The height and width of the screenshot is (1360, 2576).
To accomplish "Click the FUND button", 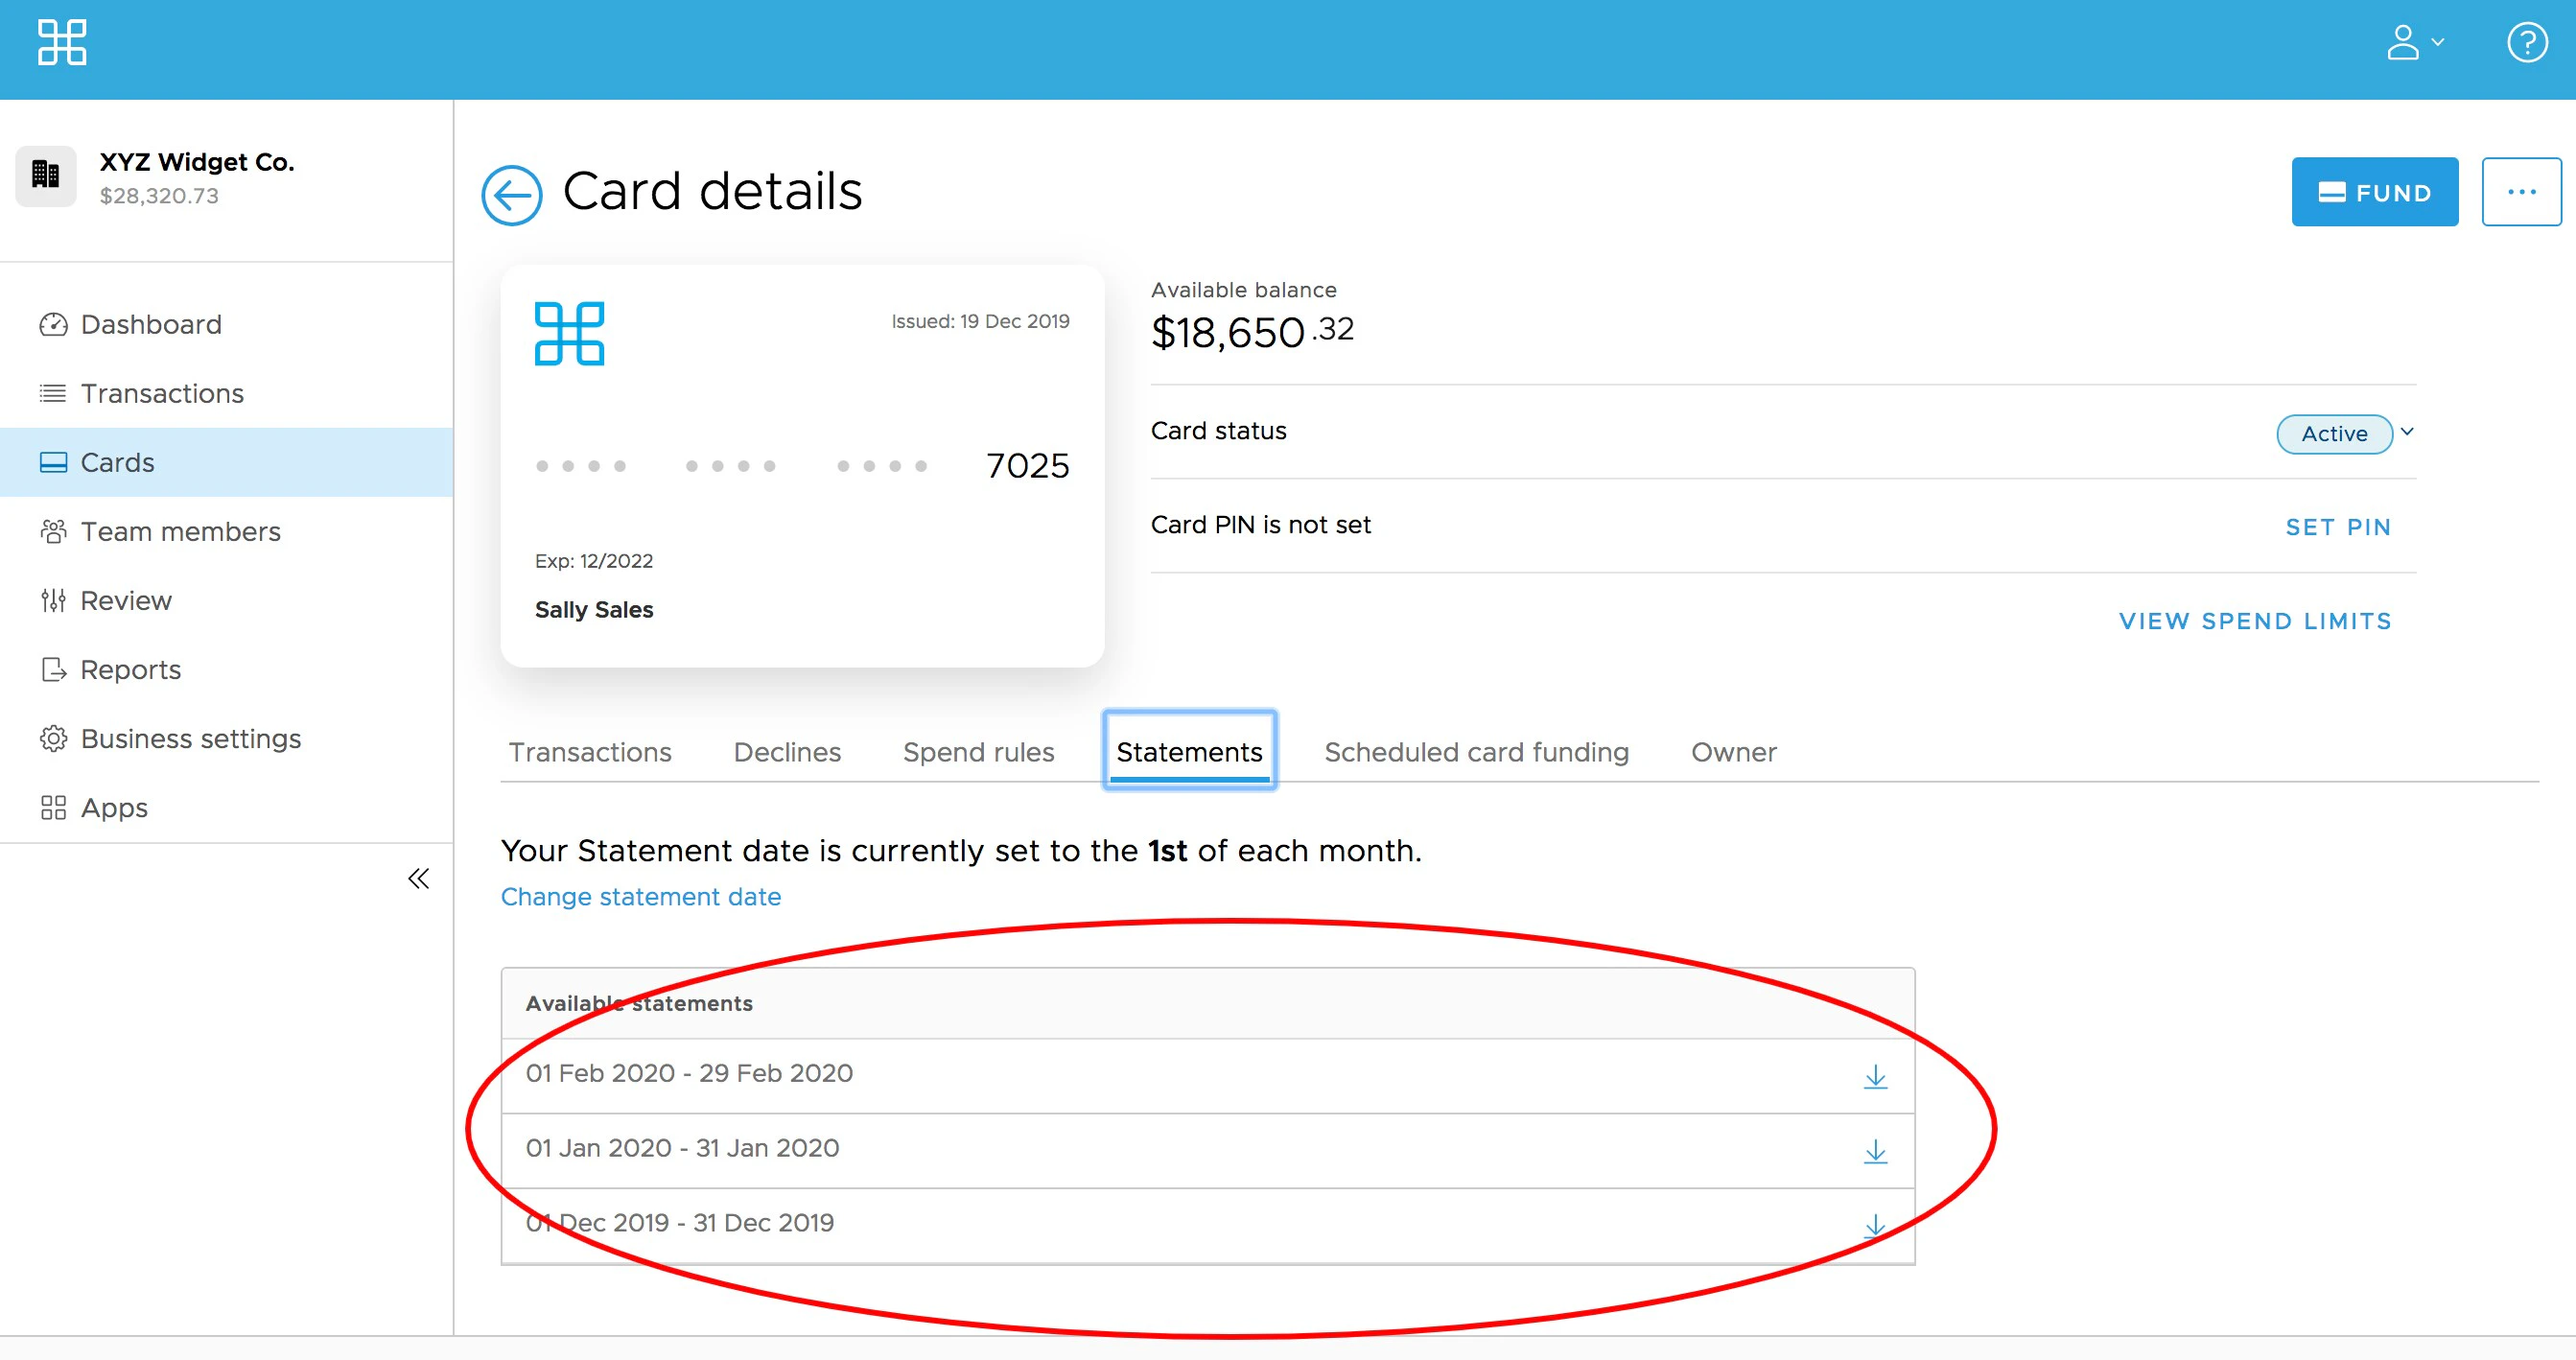I will coord(2374,192).
